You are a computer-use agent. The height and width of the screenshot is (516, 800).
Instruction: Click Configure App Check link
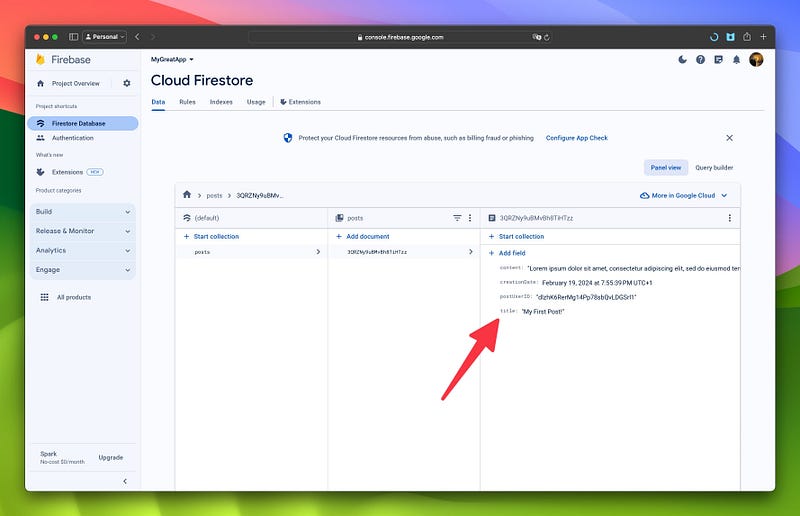pos(577,138)
